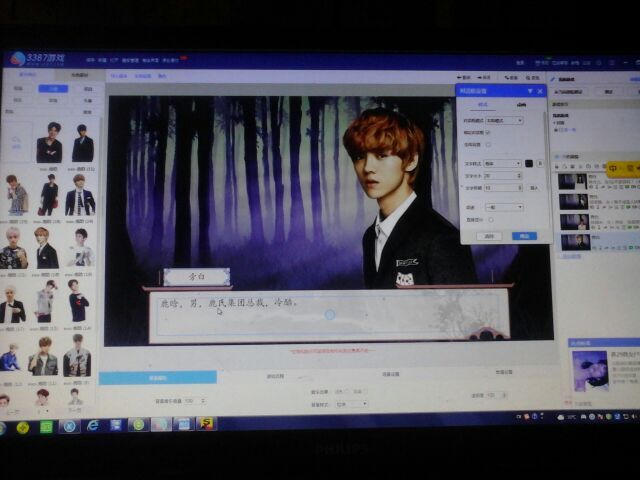The height and width of the screenshot is (480, 640).
Task: Click the Windows Start button
Action: click(x=18, y=426)
